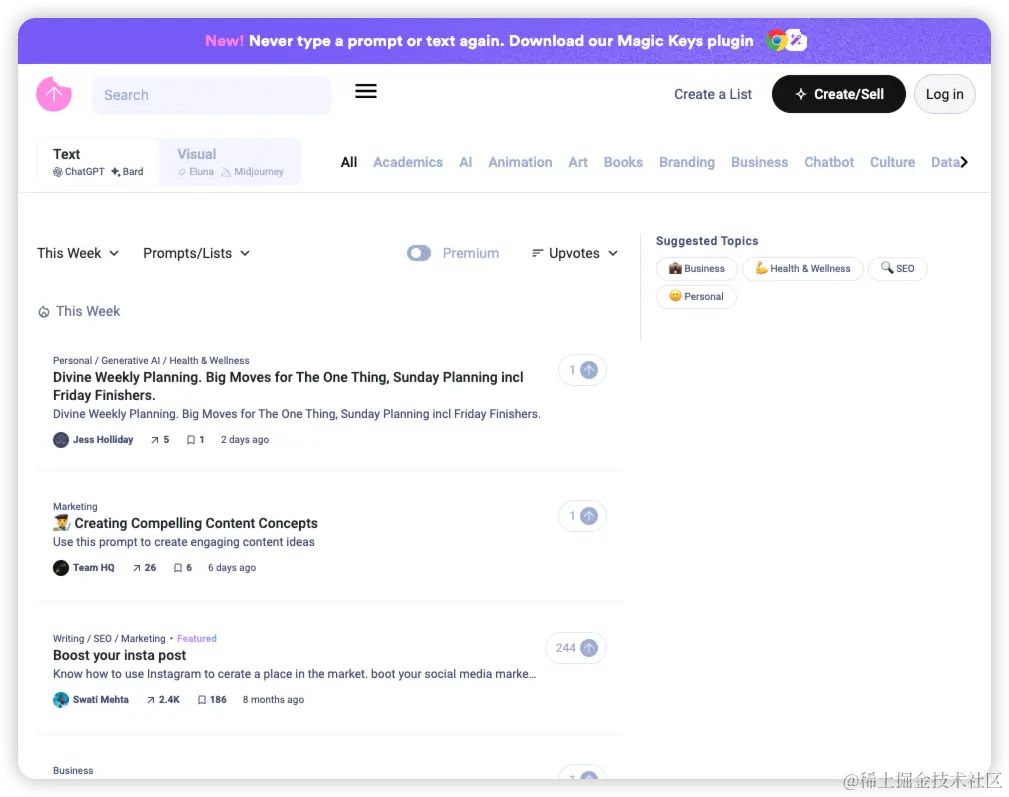Switch to the Visual tab
The image size is (1009, 797).
230,162
